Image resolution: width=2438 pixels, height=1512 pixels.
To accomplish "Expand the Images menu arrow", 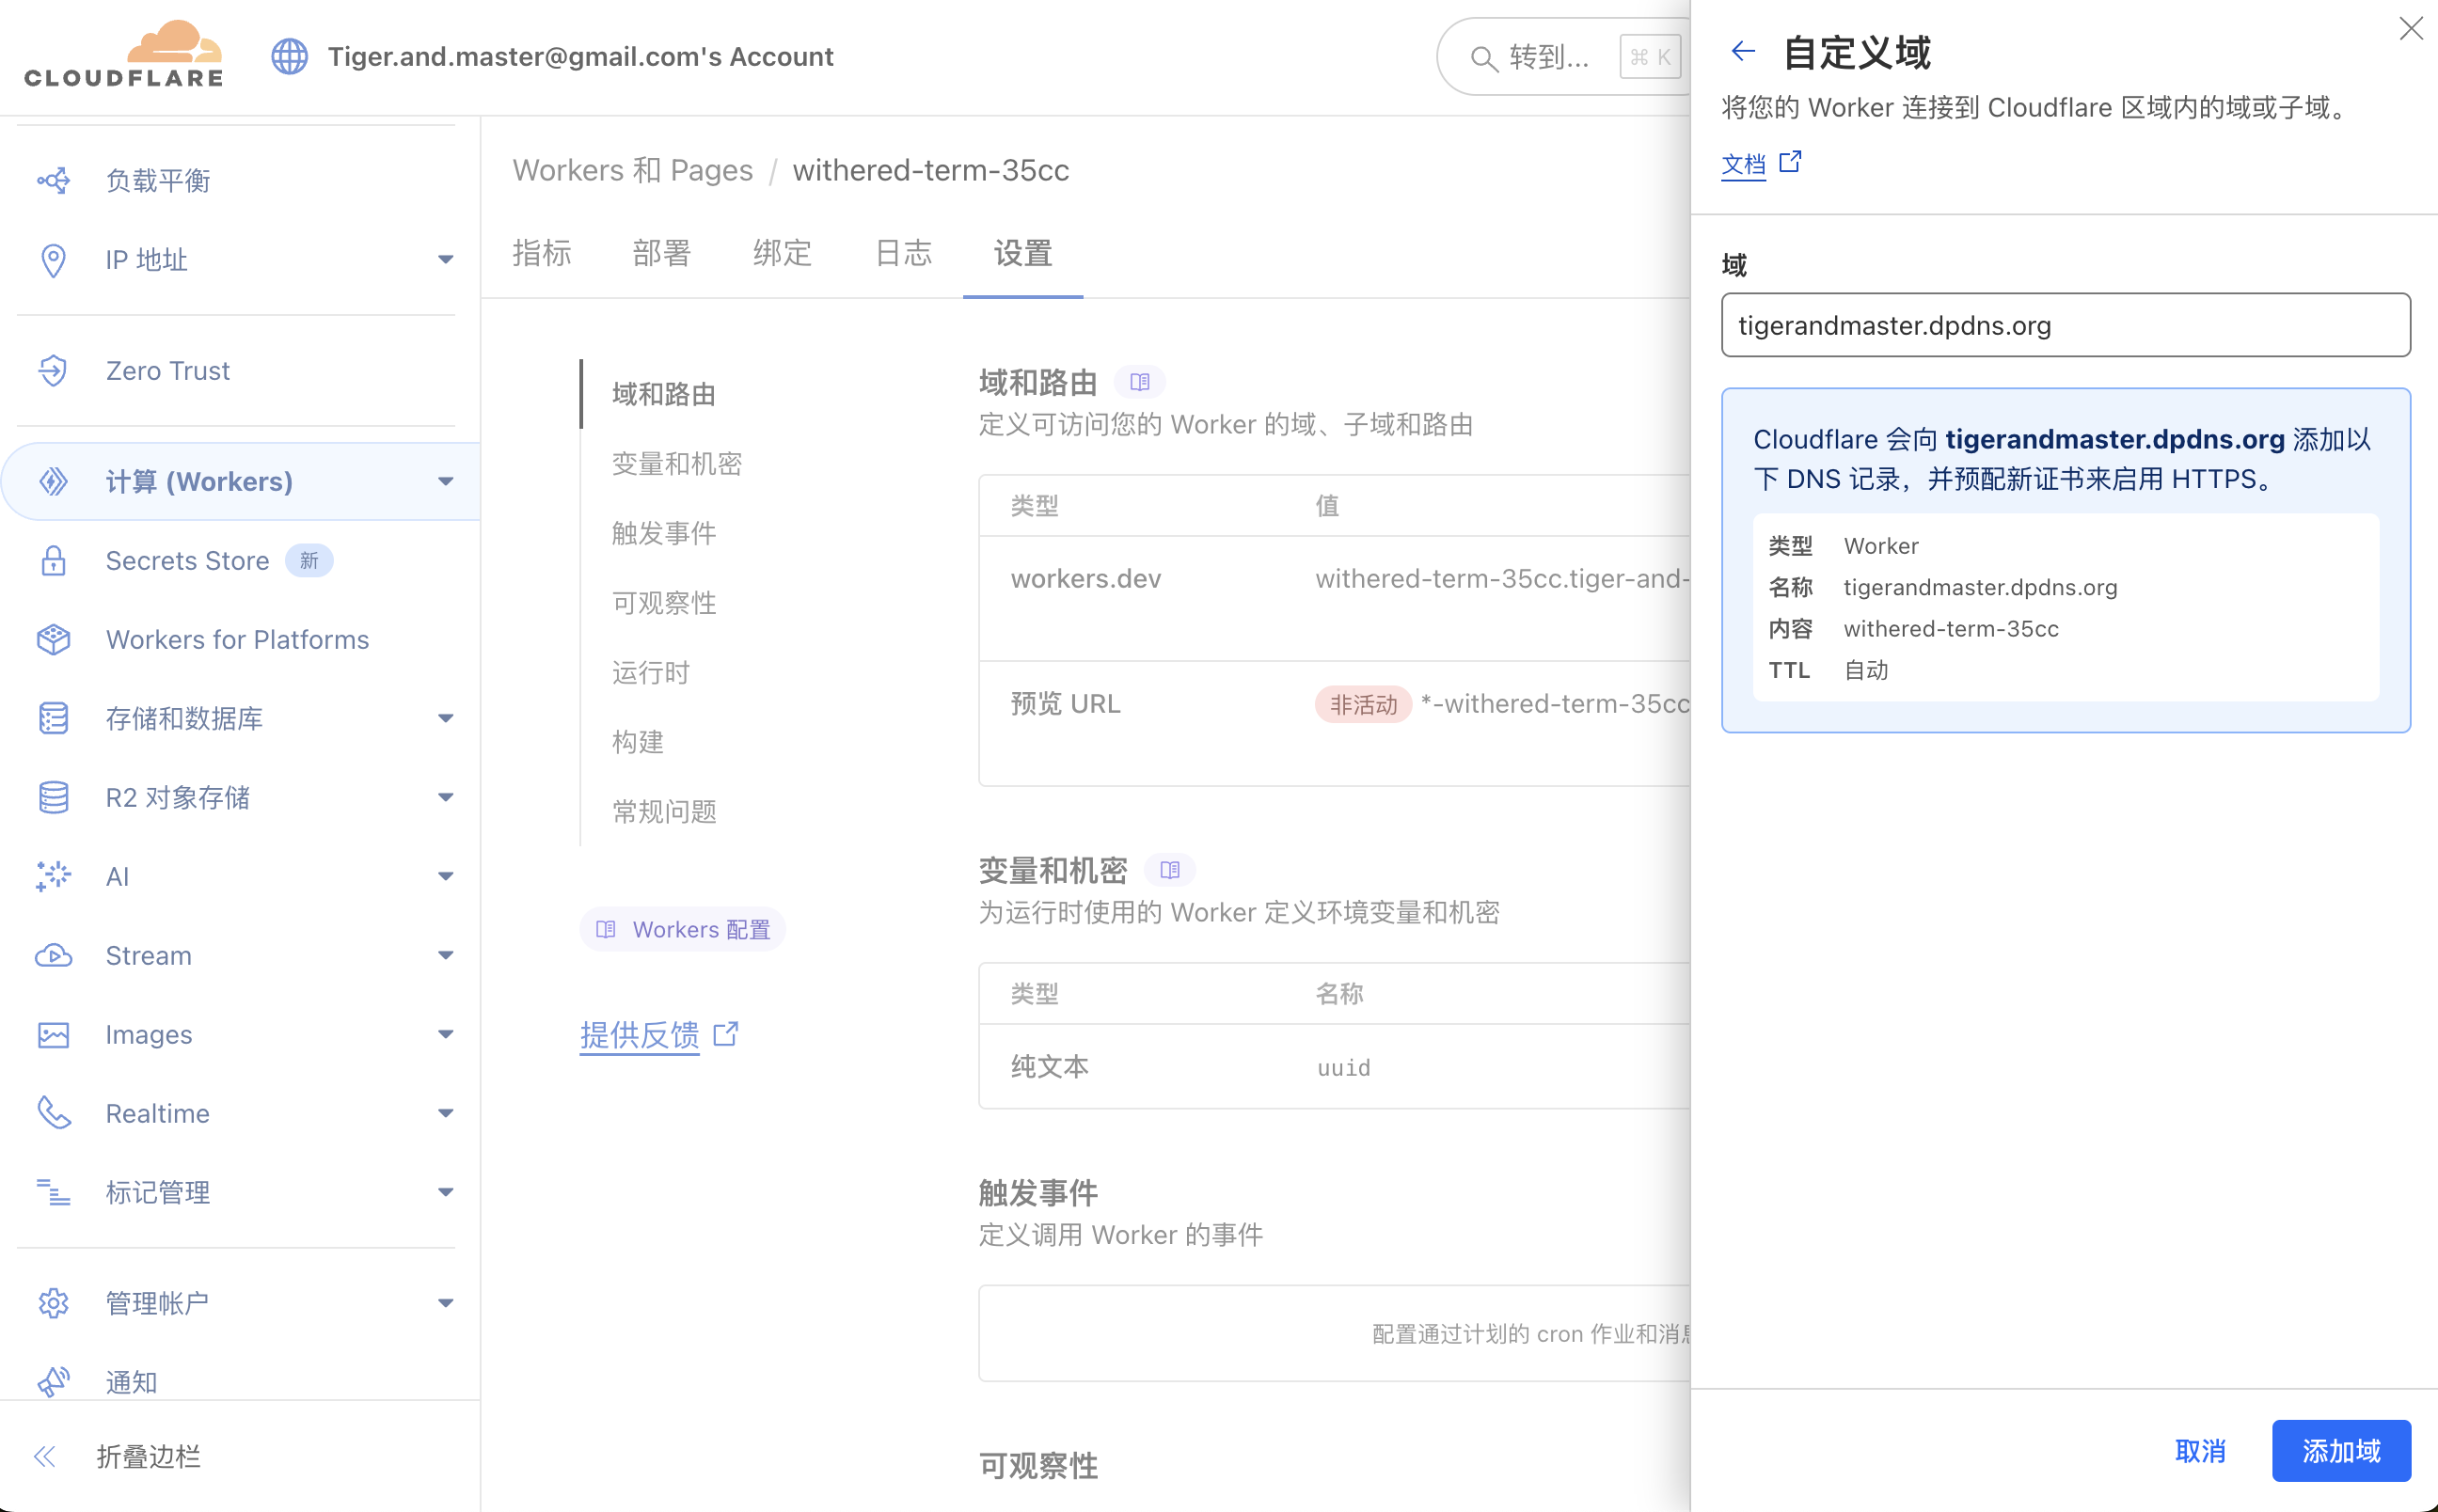I will point(446,1034).
